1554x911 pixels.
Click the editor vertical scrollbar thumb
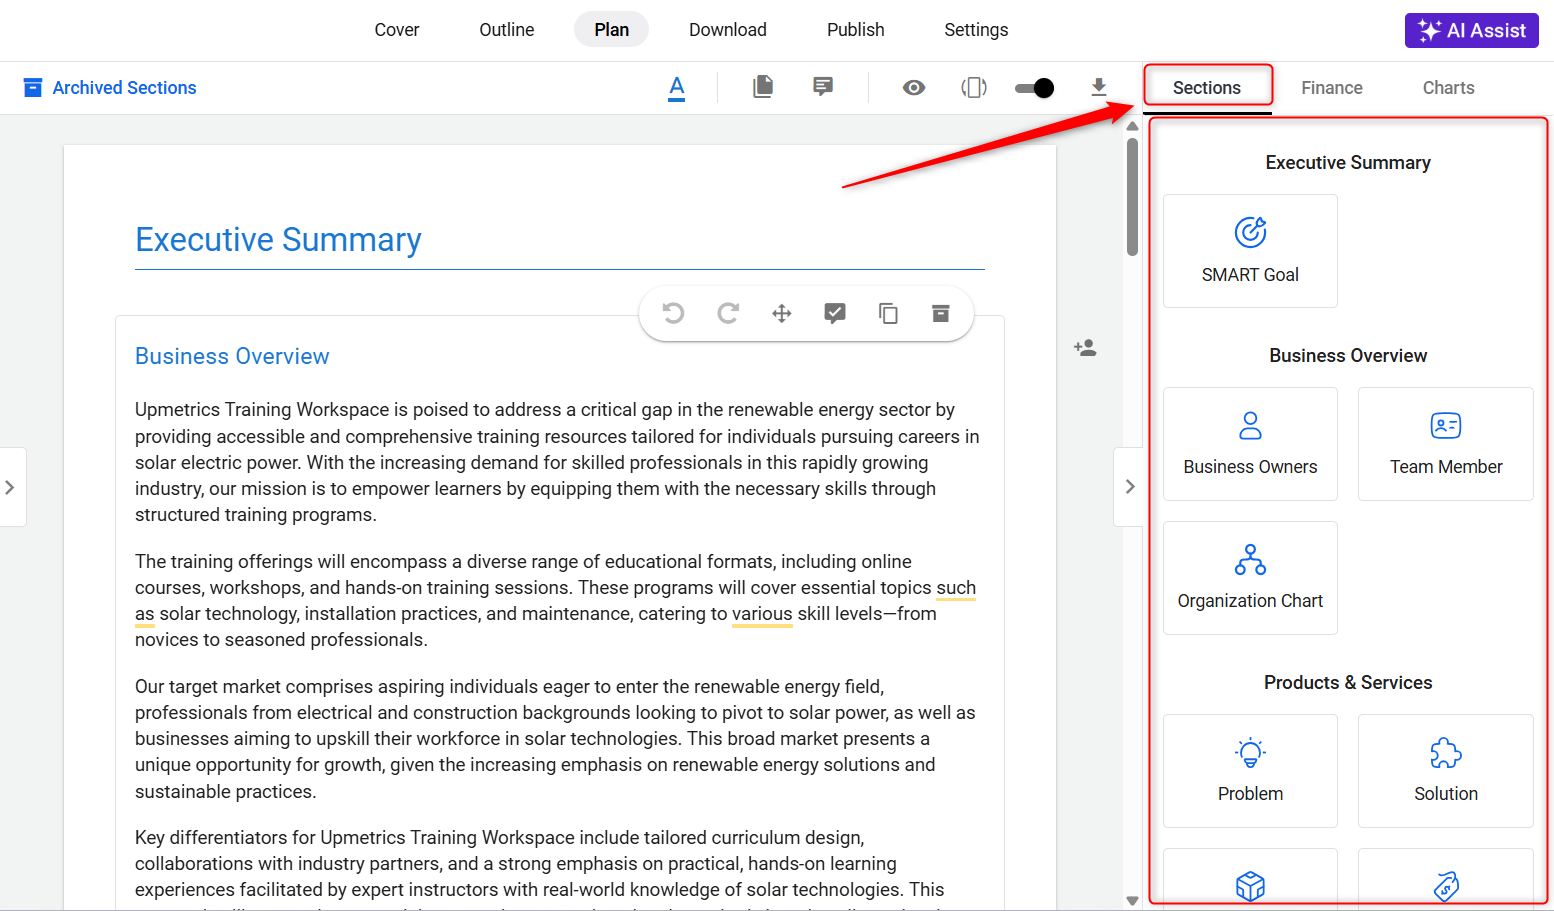(1132, 197)
